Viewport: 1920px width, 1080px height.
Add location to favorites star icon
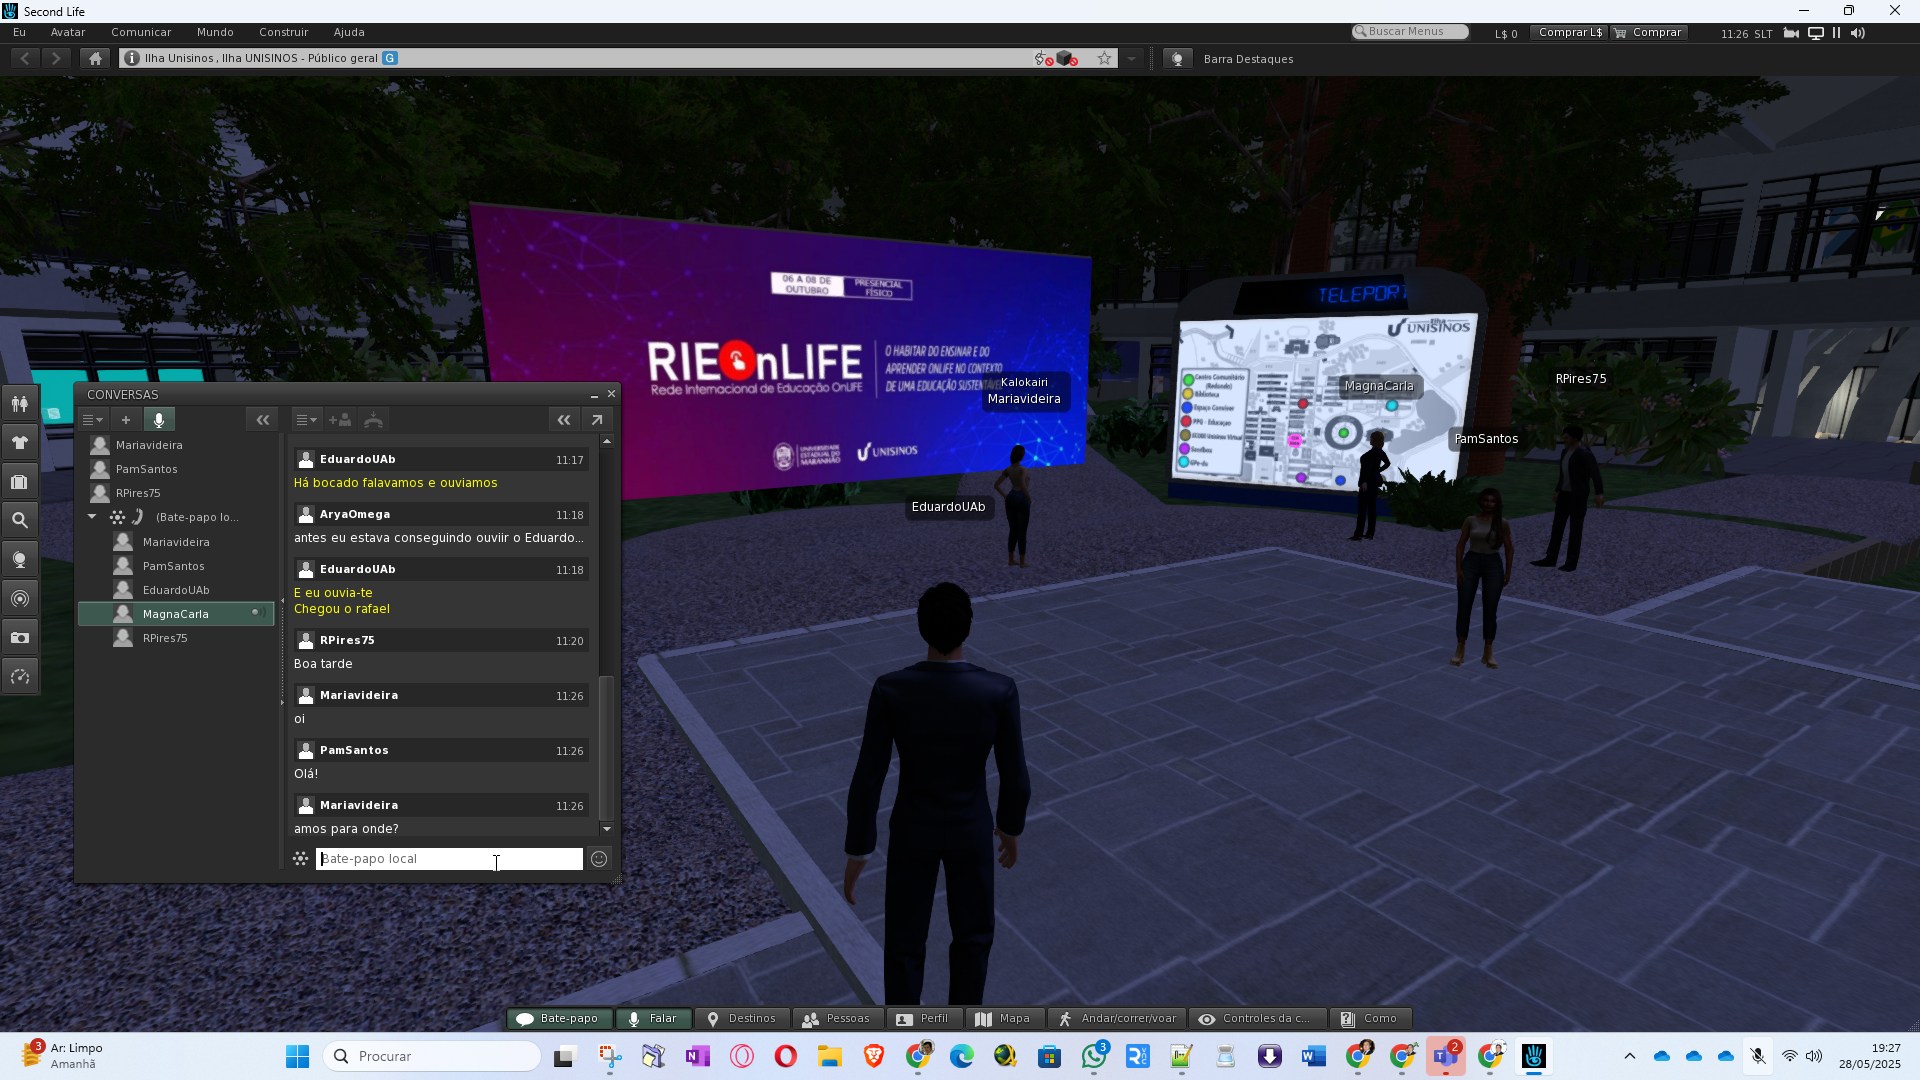(1104, 58)
